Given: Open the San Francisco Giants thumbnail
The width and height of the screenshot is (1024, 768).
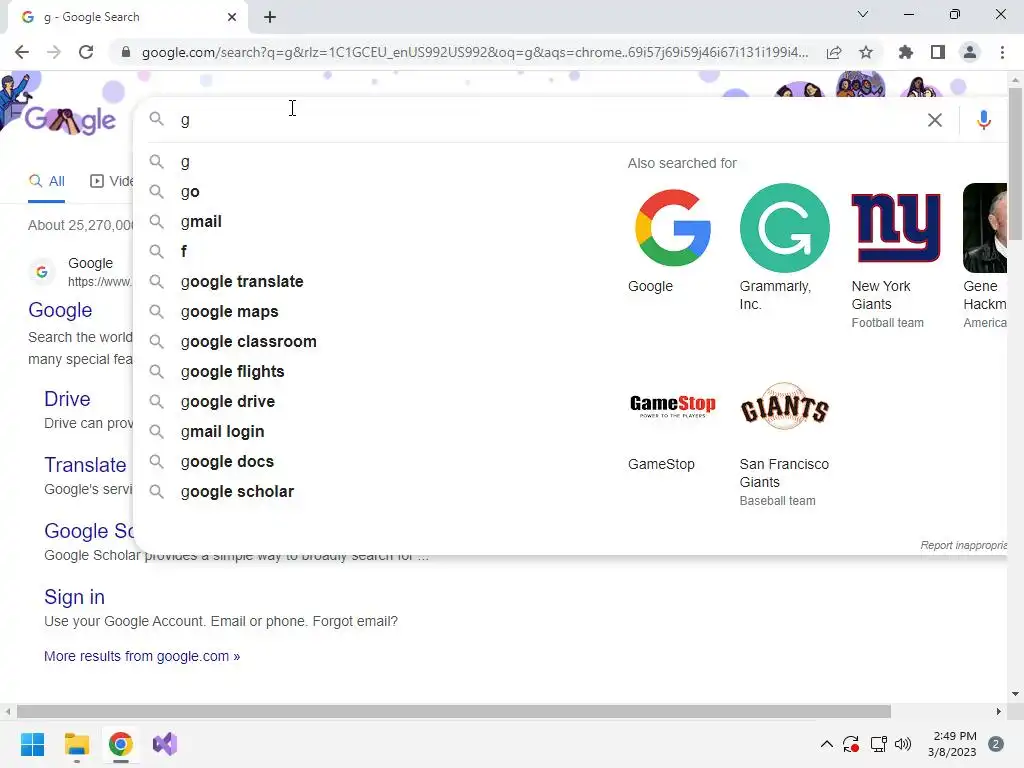Looking at the screenshot, I should 784,406.
